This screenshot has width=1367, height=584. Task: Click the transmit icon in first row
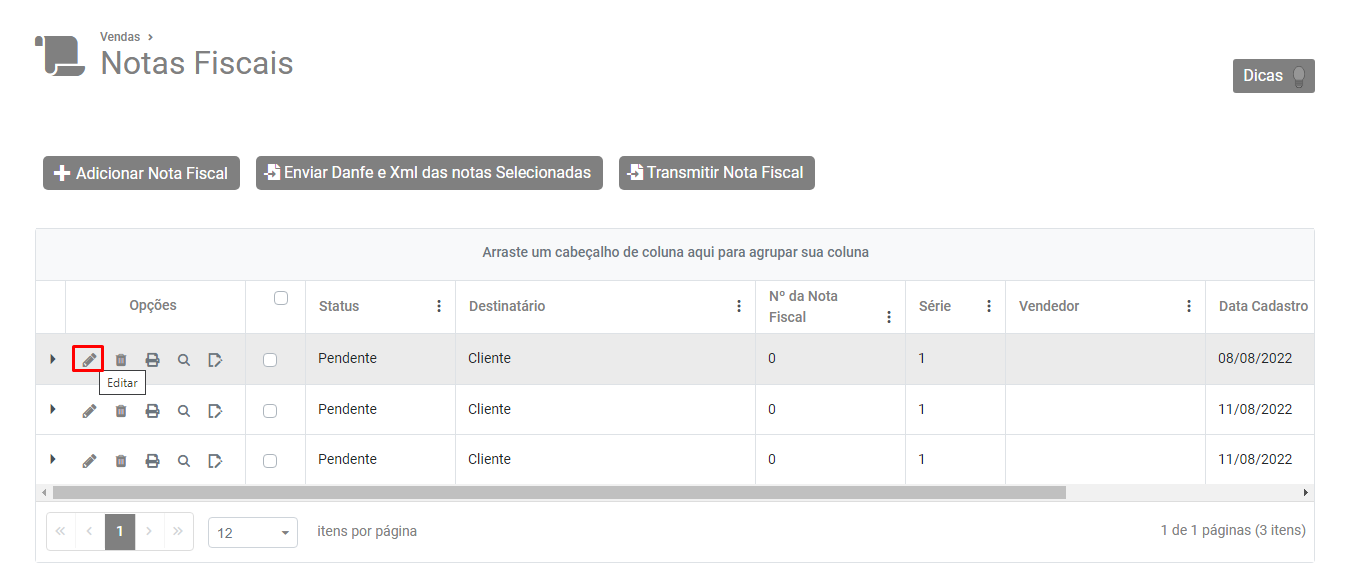click(215, 359)
